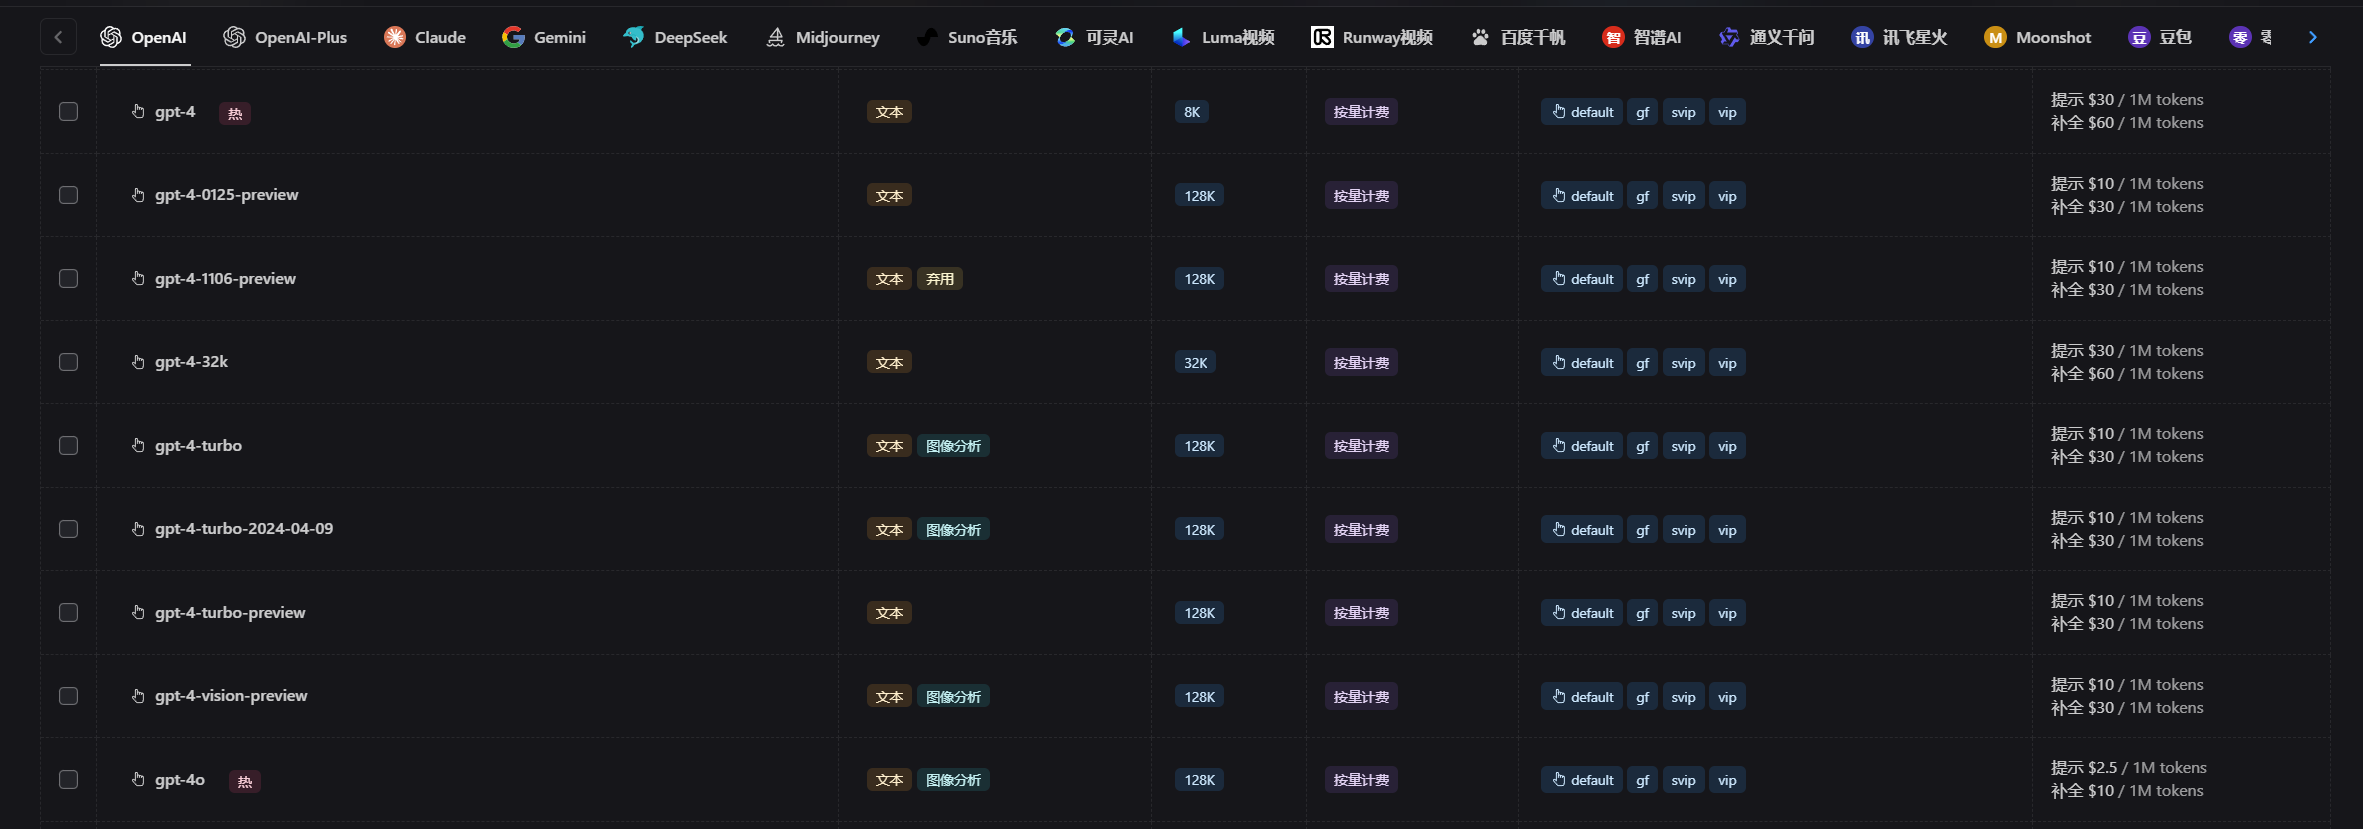Switch to the OpenAI tab

pyautogui.click(x=145, y=37)
